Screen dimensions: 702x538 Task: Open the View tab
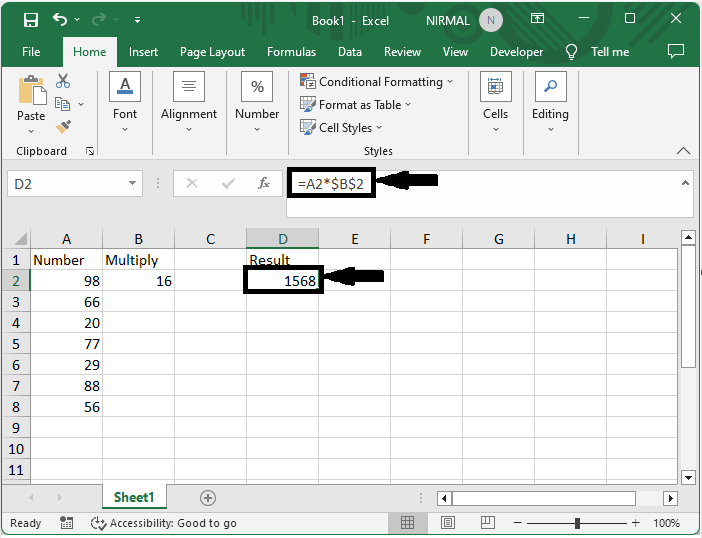(455, 52)
